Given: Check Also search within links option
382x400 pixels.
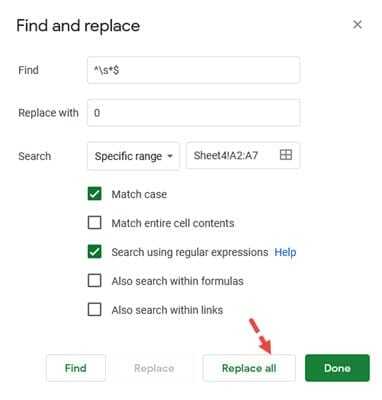Looking at the screenshot, I should coord(94,310).
